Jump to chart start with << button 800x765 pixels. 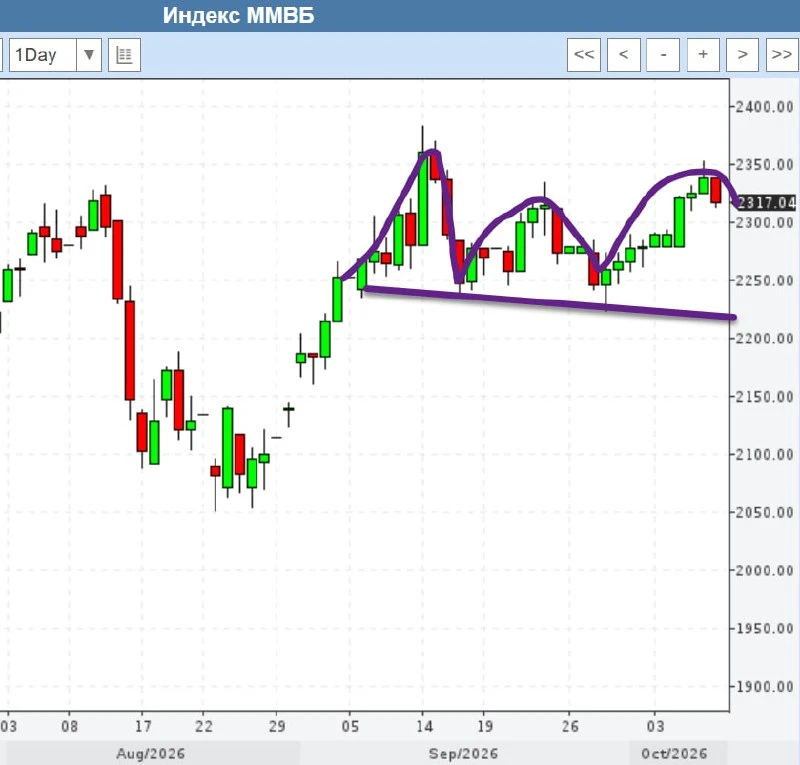(x=584, y=55)
